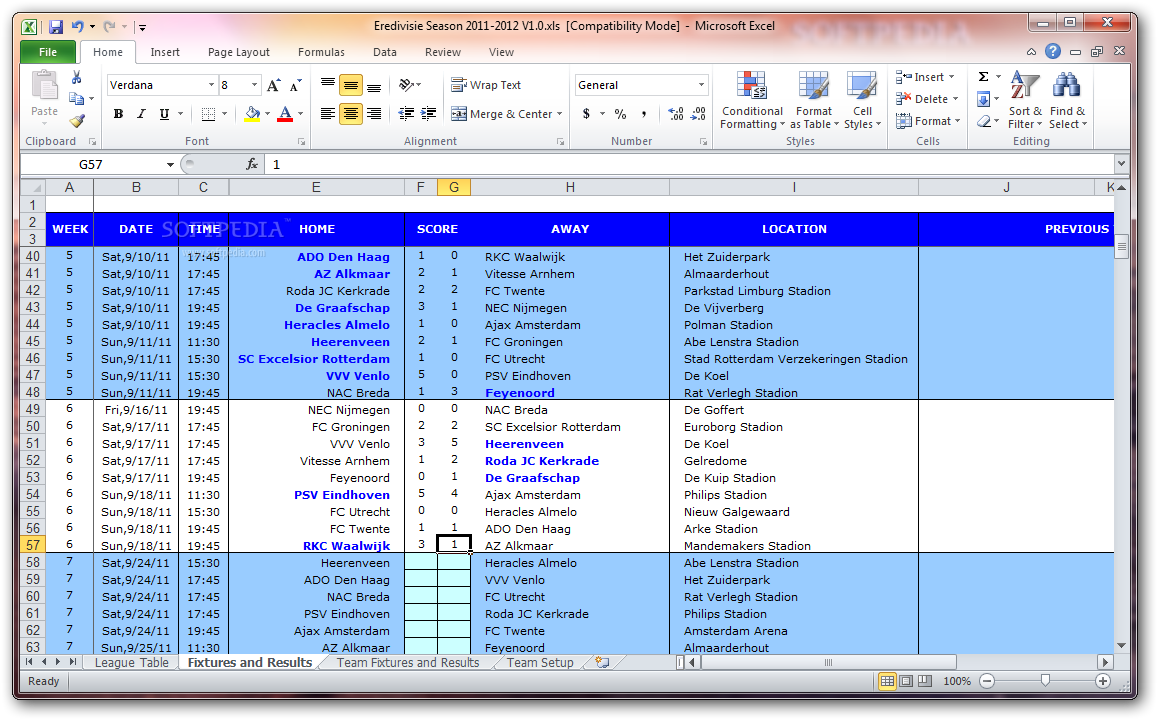This screenshot has height=720, width=1158.
Task: Click the Format button in Cells group
Action: pyautogui.click(x=928, y=121)
